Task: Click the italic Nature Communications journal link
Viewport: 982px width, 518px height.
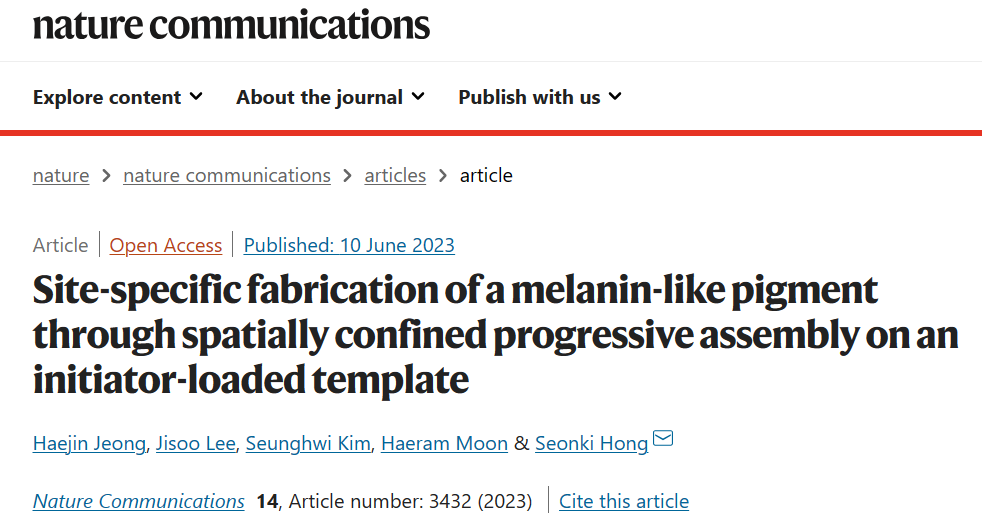Action: click(x=138, y=501)
